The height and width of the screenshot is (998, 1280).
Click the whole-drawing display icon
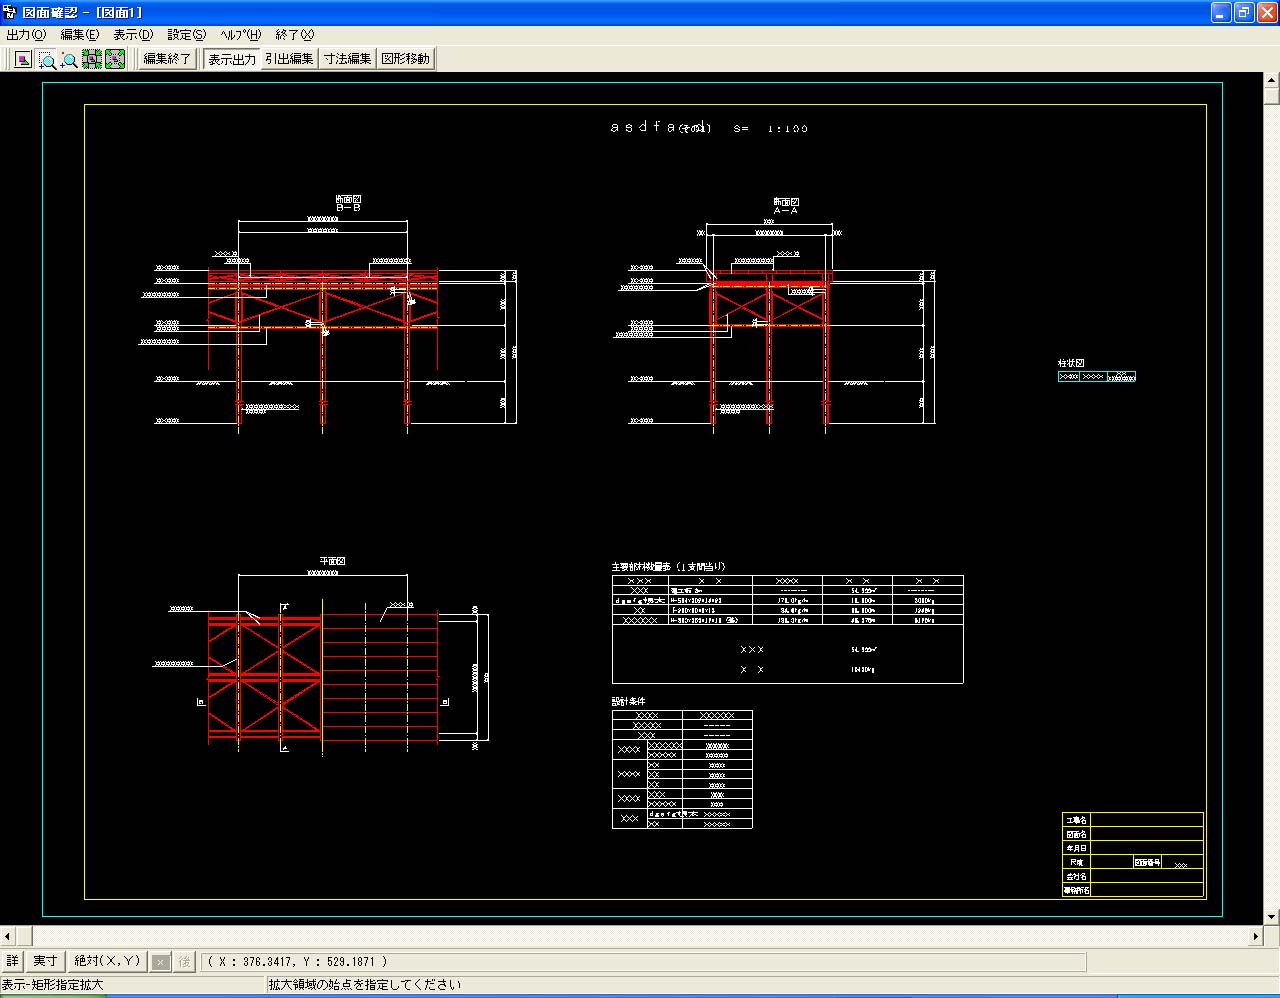click(23, 60)
